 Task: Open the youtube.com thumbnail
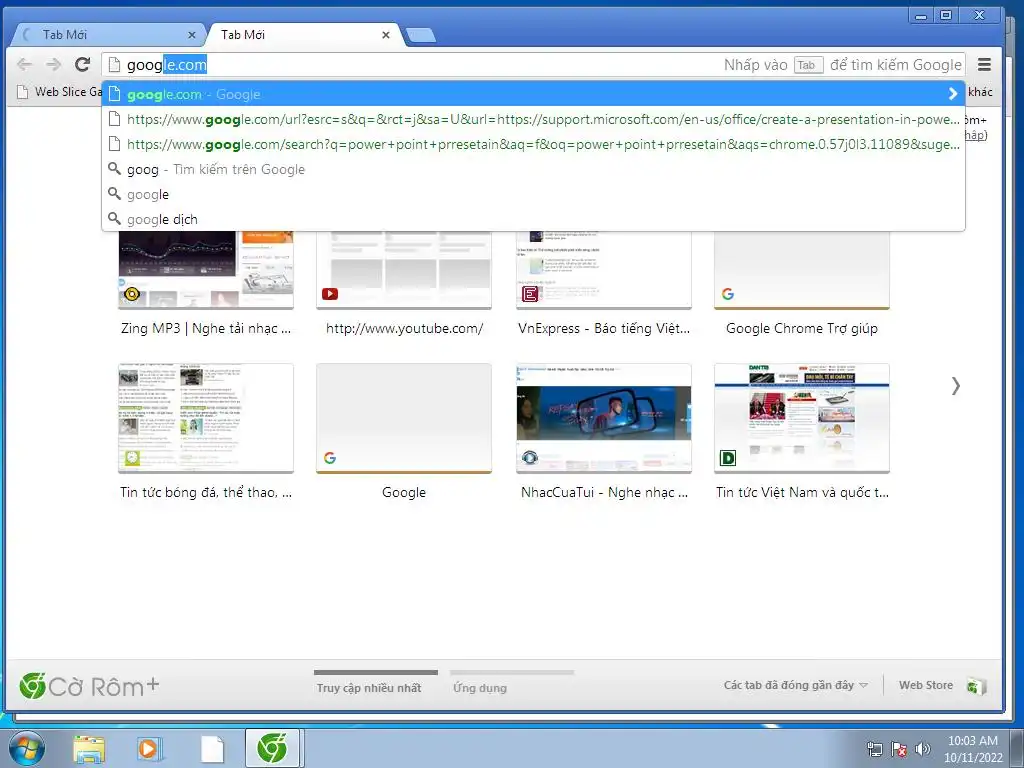coord(404,269)
